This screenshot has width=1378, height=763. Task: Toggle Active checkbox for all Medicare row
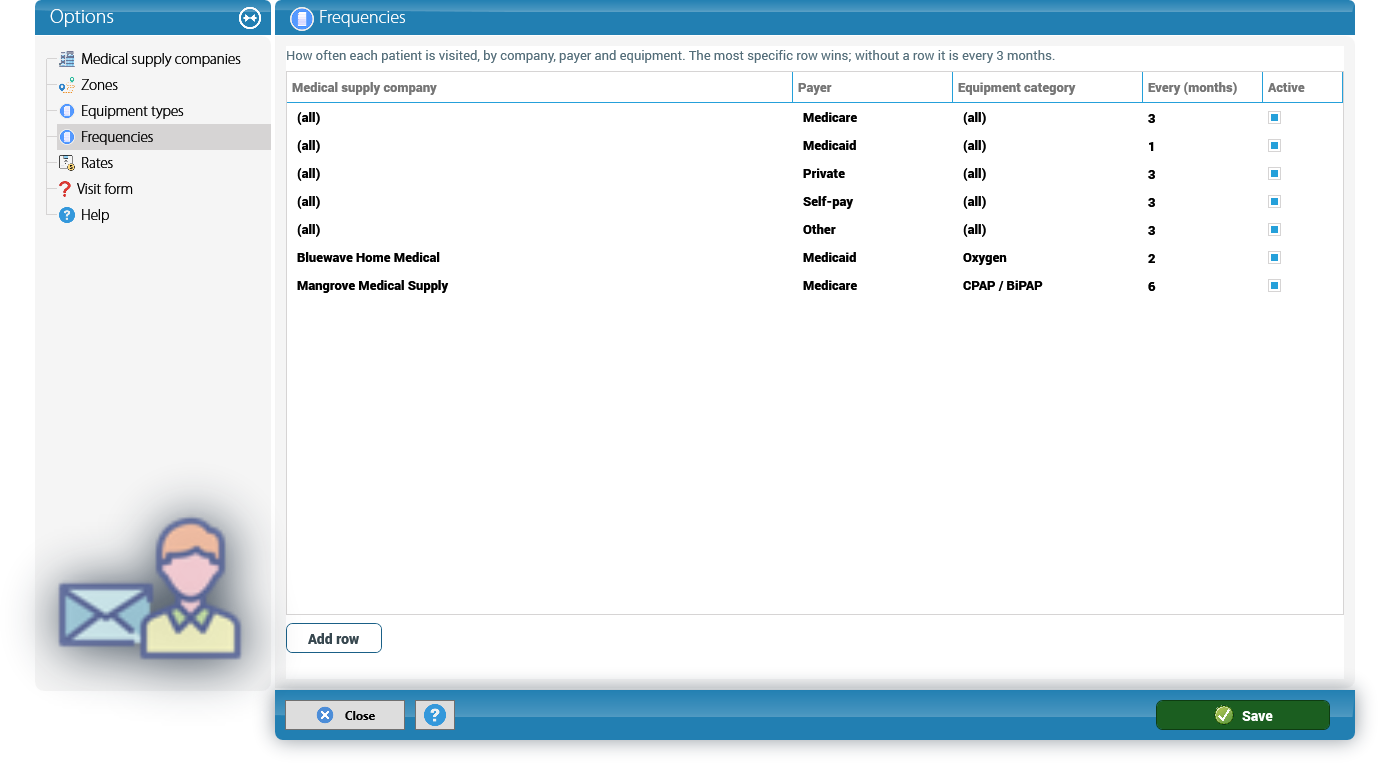[1274, 118]
